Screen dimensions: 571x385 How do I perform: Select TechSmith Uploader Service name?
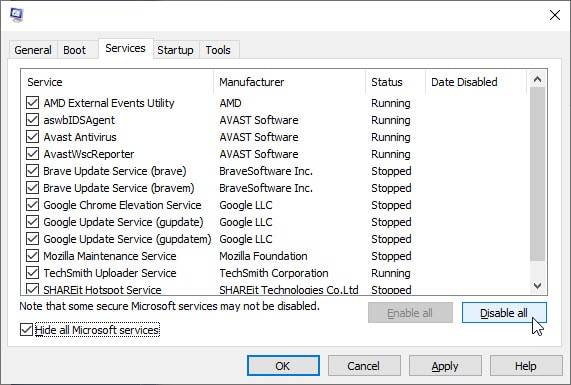tap(110, 273)
